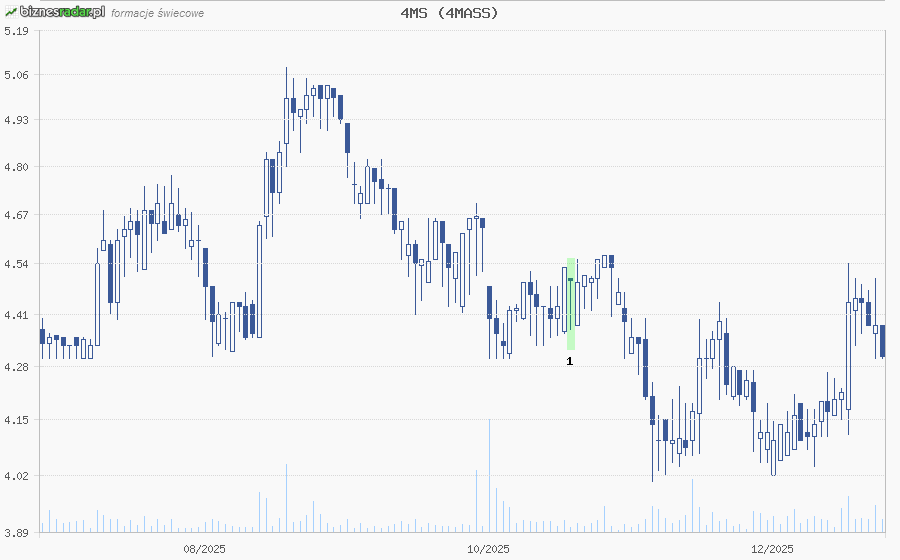Click the green highlighted candlestick formation

click(x=571, y=303)
